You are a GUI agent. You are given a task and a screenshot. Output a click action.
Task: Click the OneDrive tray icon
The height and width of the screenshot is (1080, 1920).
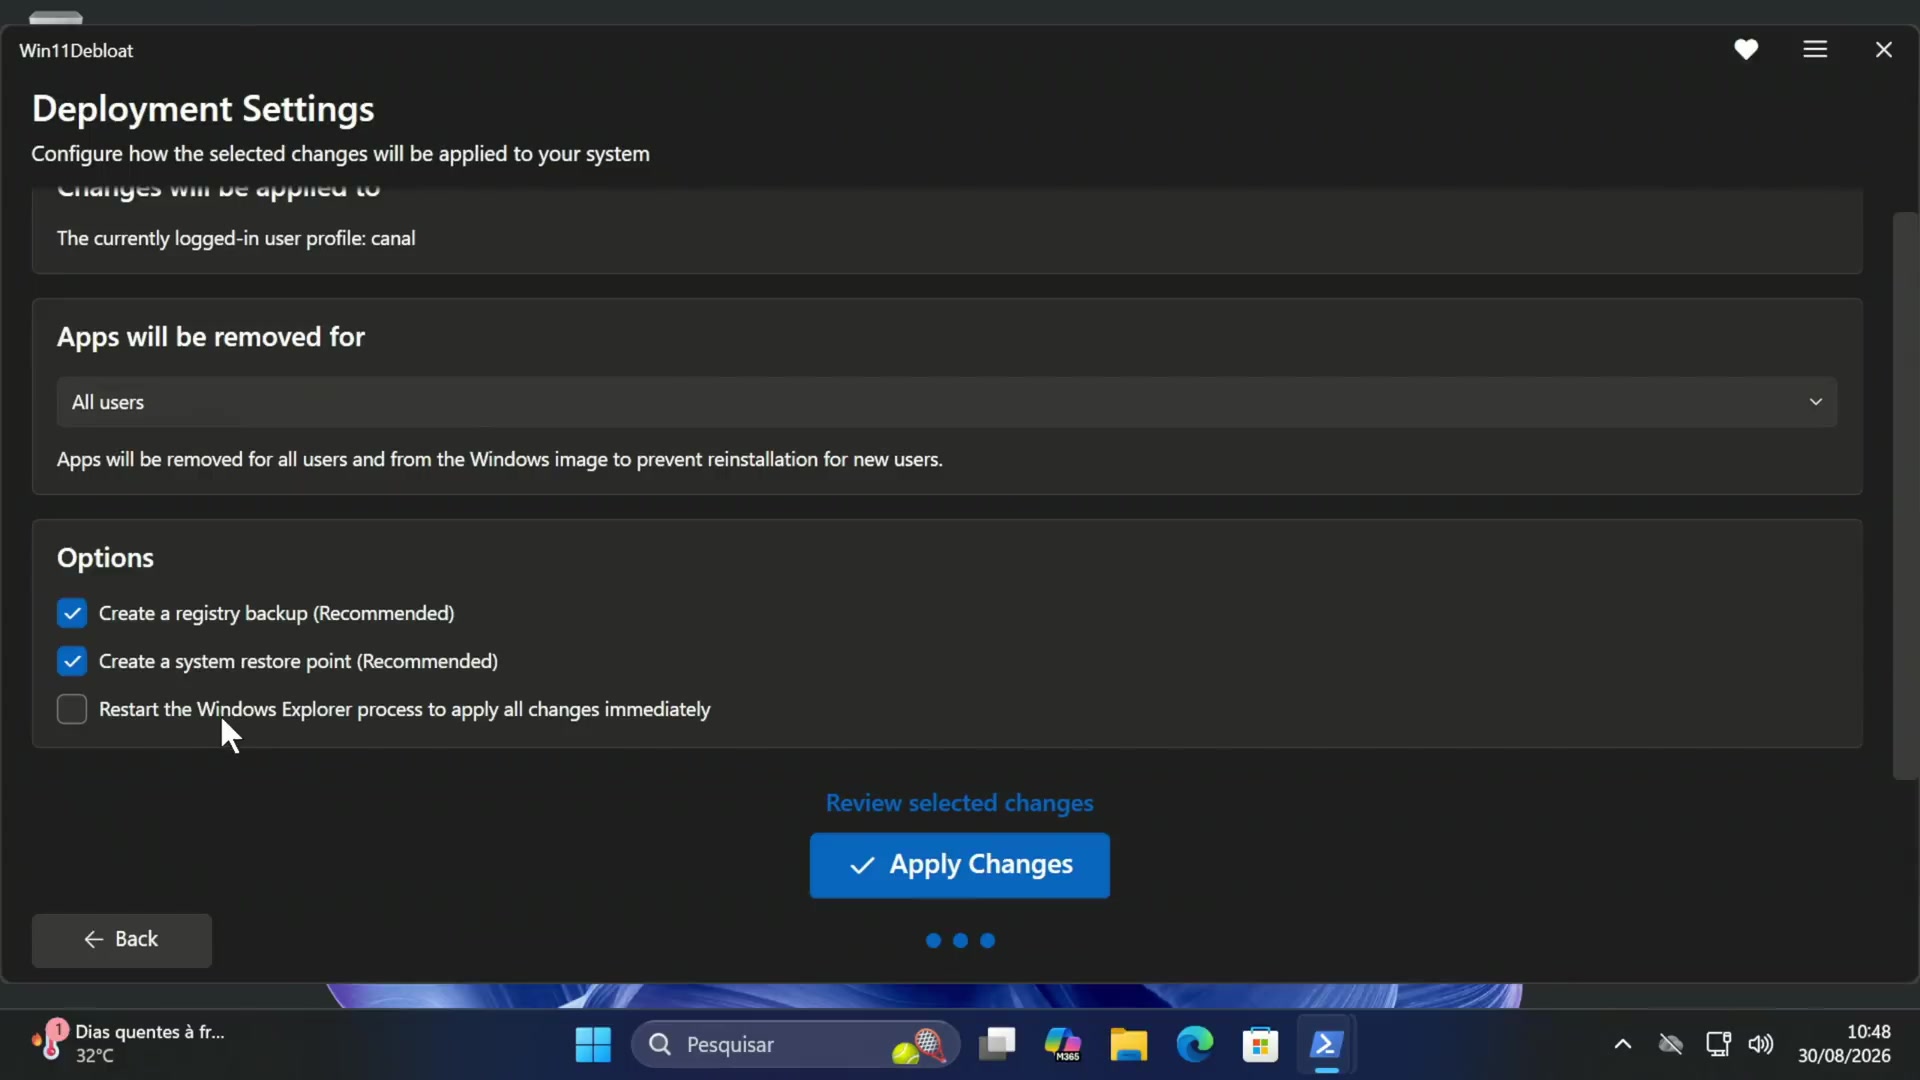click(1670, 1045)
